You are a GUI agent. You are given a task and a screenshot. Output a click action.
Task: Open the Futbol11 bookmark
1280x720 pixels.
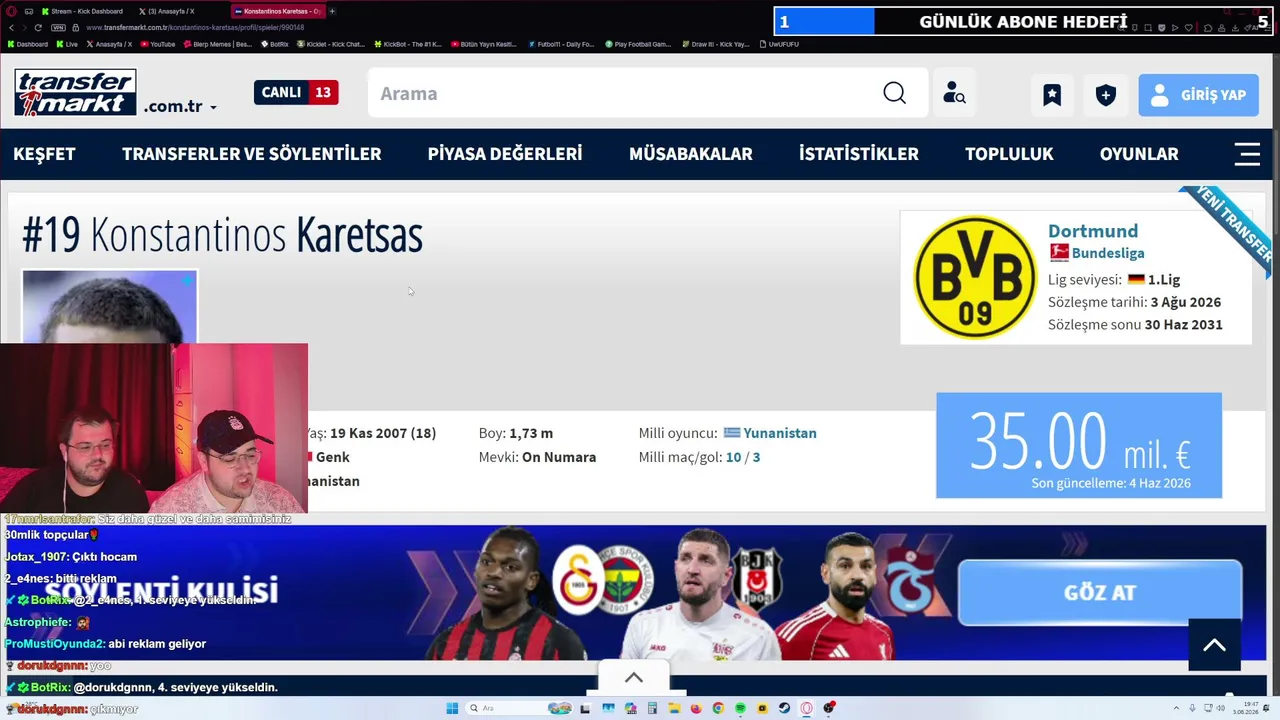click(x=561, y=44)
